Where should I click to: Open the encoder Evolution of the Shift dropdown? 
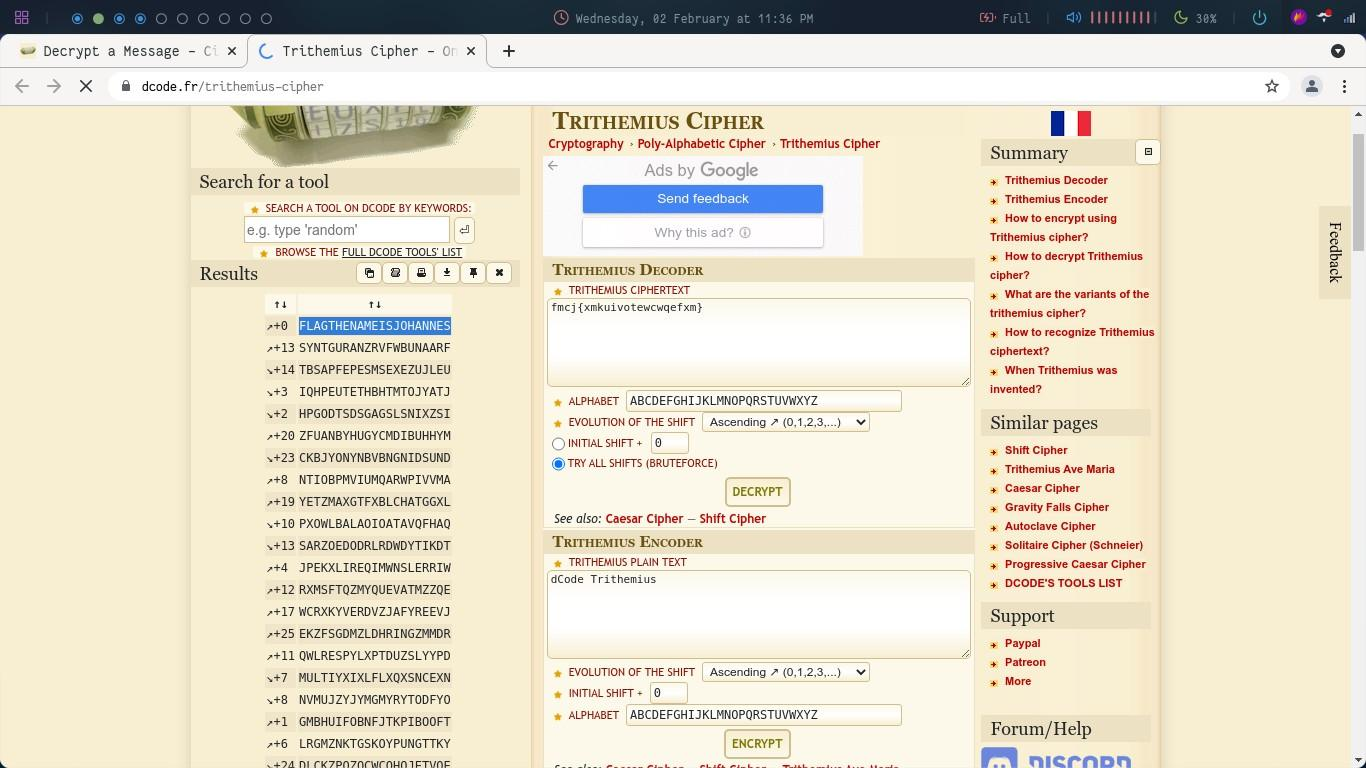(x=785, y=672)
